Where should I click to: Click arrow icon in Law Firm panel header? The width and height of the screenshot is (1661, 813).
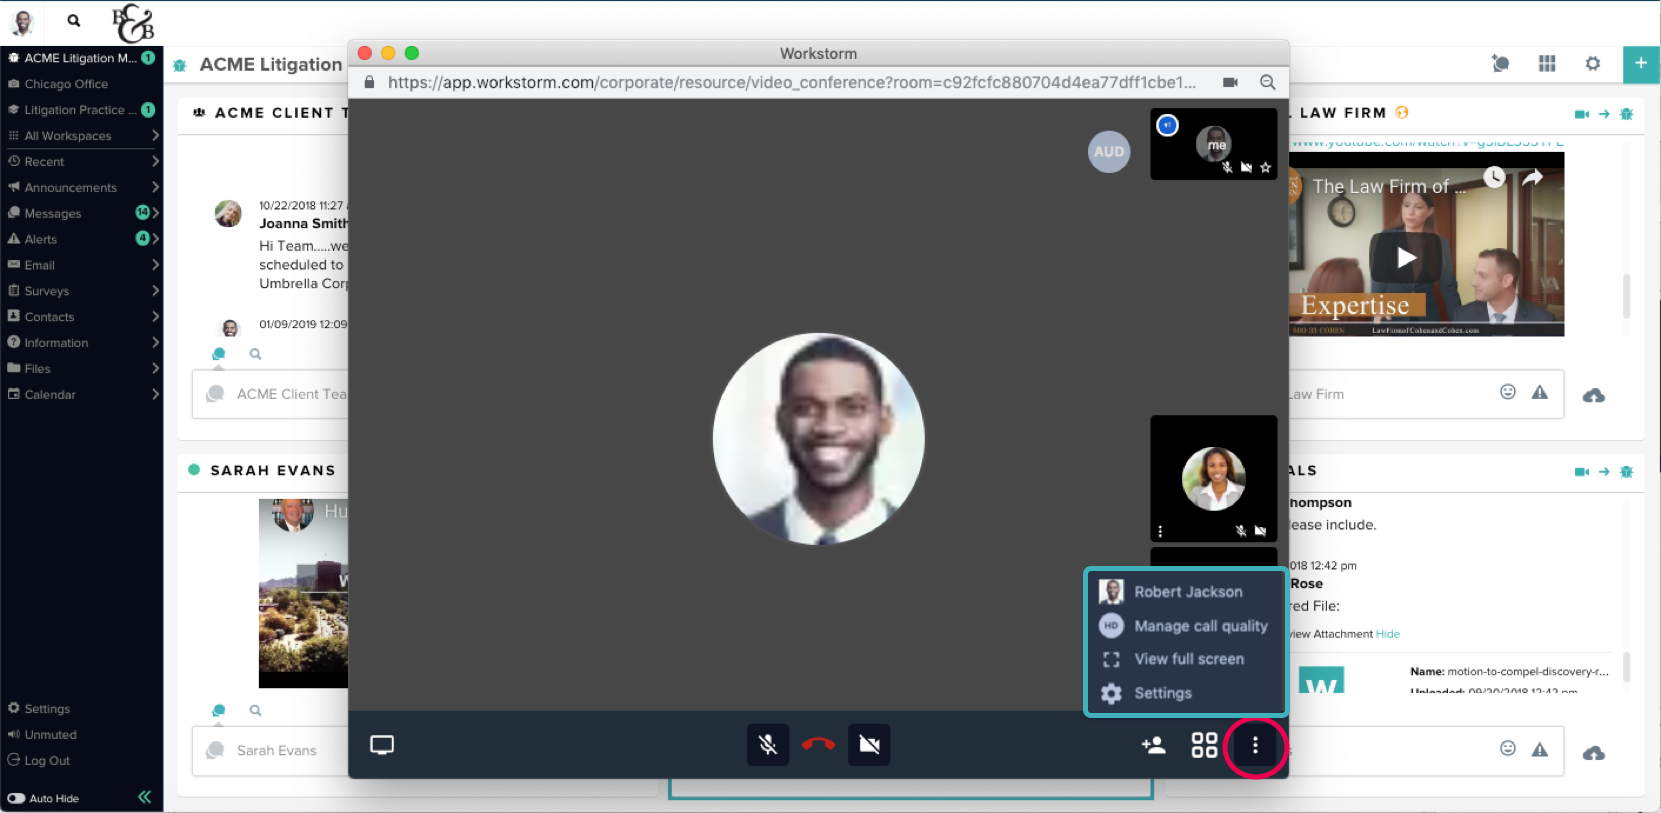click(x=1604, y=114)
